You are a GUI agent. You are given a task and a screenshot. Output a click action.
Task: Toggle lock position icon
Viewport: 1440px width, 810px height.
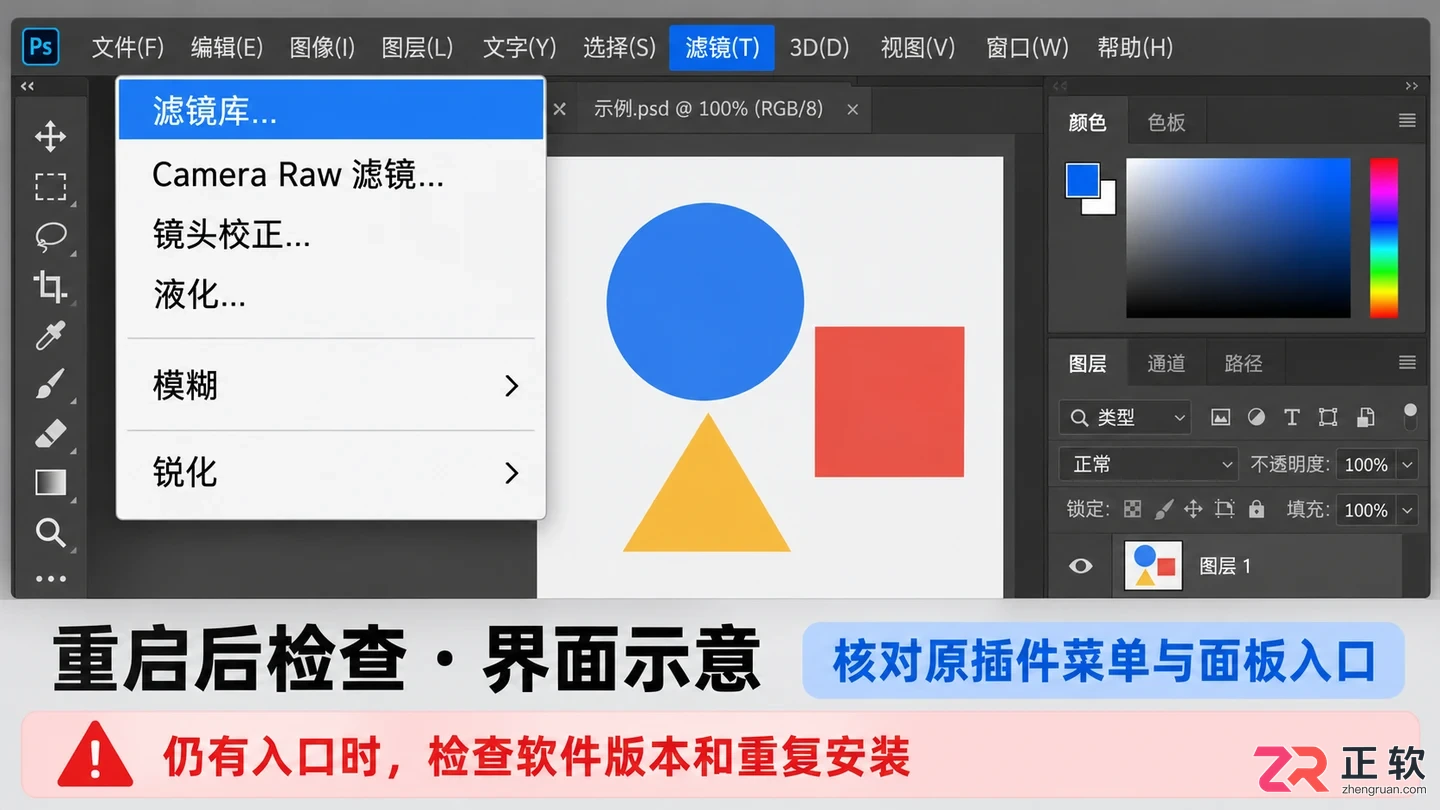[x=1193, y=509]
